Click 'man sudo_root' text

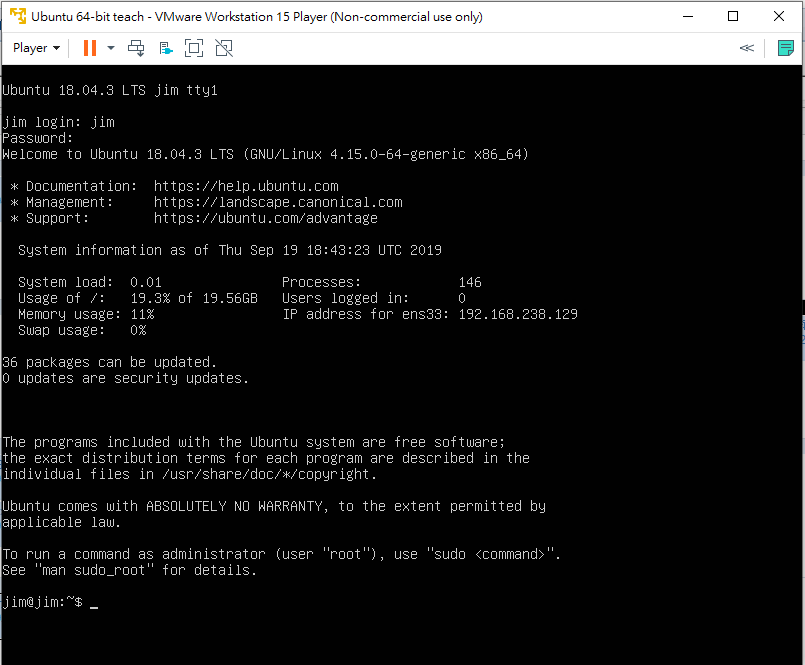click(94, 570)
